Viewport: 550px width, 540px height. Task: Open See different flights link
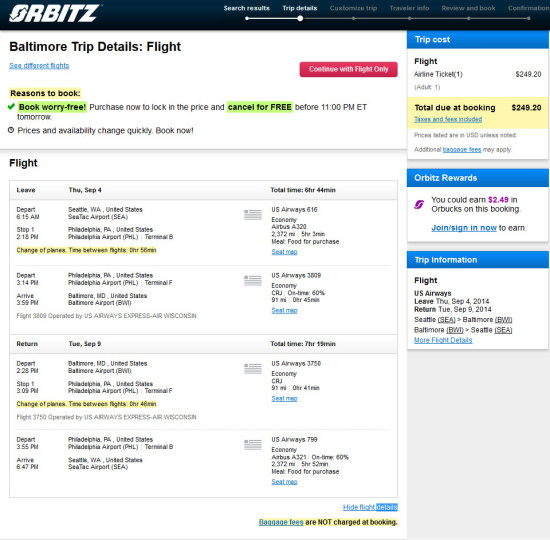click(39, 66)
